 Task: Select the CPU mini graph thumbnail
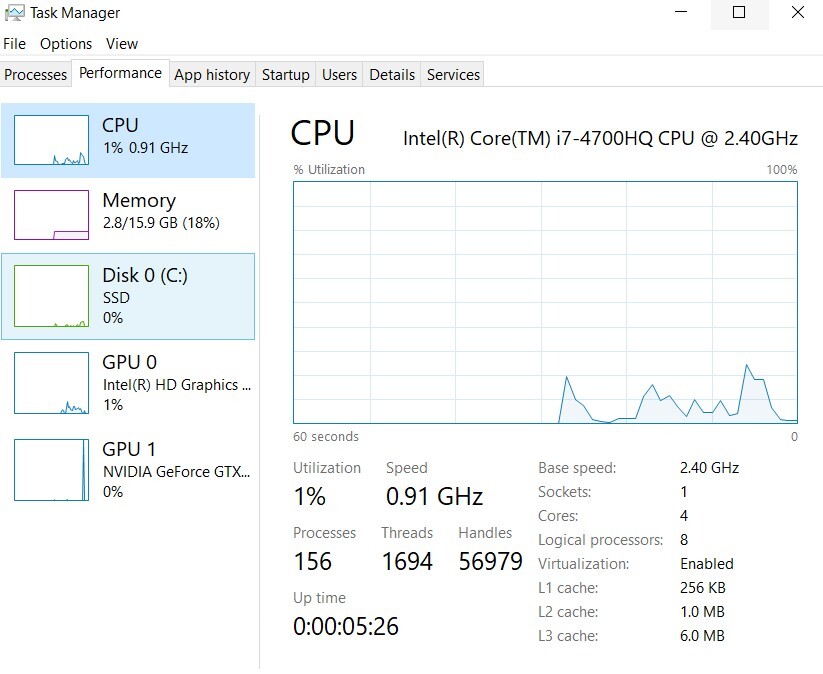click(x=51, y=140)
